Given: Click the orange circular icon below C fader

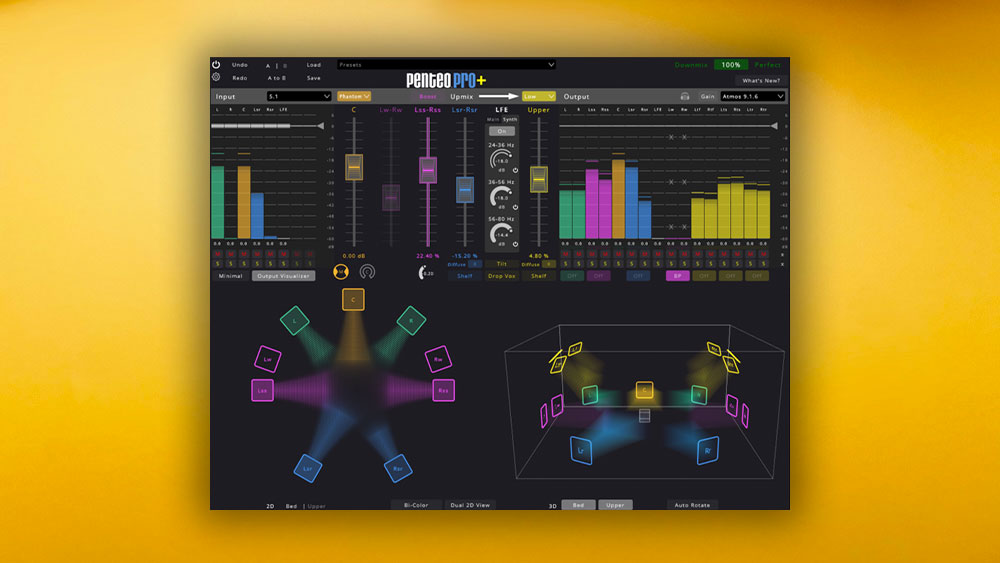Looking at the screenshot, I should [x=341, y=272].
